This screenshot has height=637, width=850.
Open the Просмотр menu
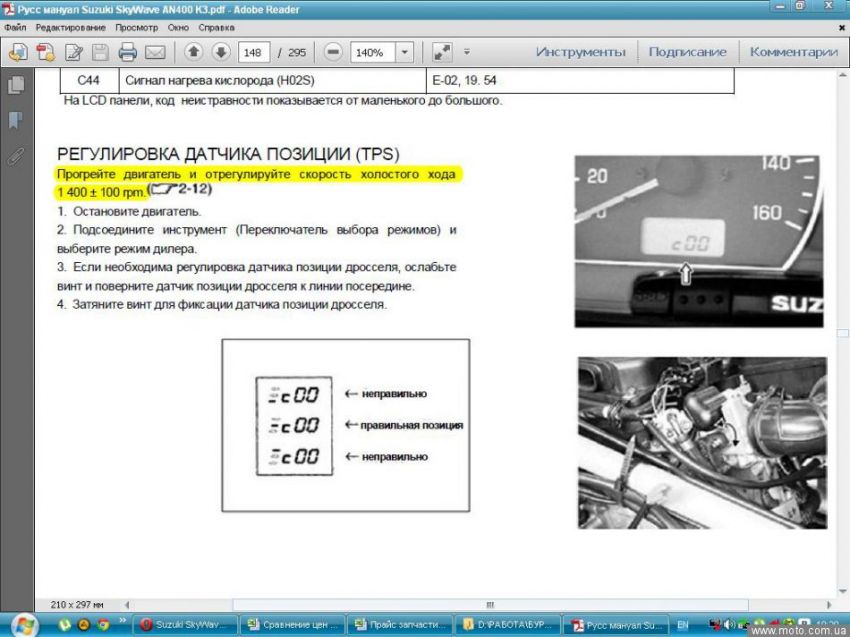pos(137,28)
